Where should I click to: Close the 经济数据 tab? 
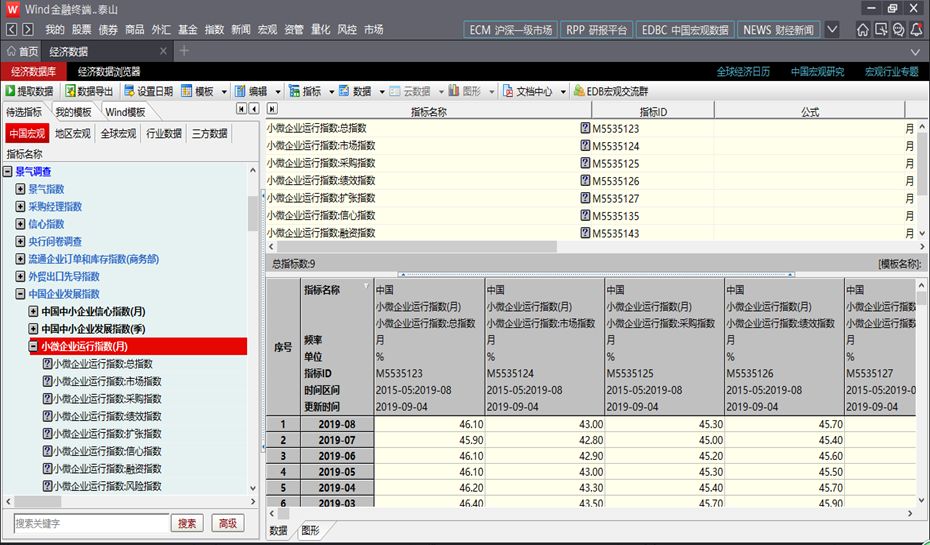[x=163, y=52]
